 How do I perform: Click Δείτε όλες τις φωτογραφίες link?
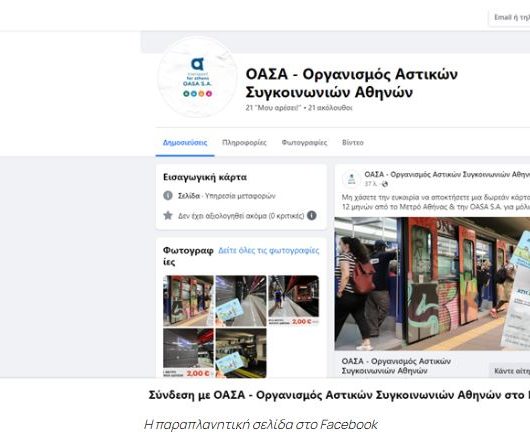click(269, 250)
